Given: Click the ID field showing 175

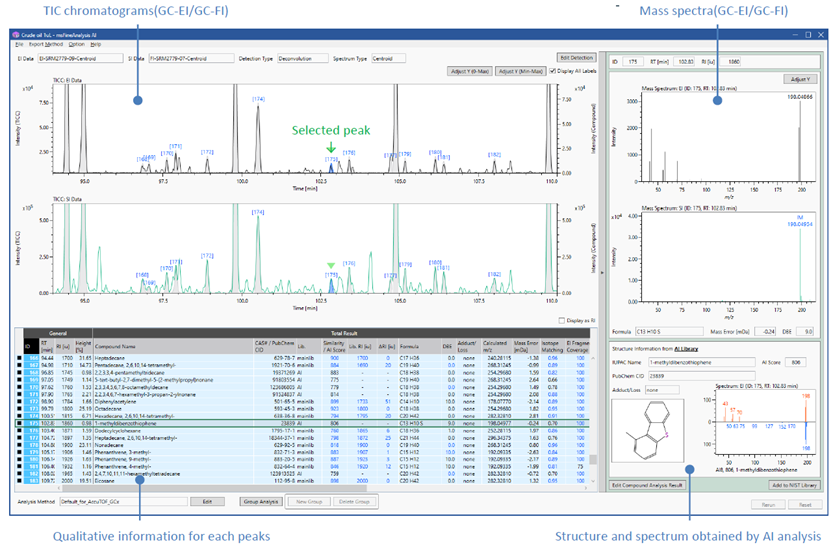Looking at the screenshot, I should pyautogui.click(x=633, y=62).
